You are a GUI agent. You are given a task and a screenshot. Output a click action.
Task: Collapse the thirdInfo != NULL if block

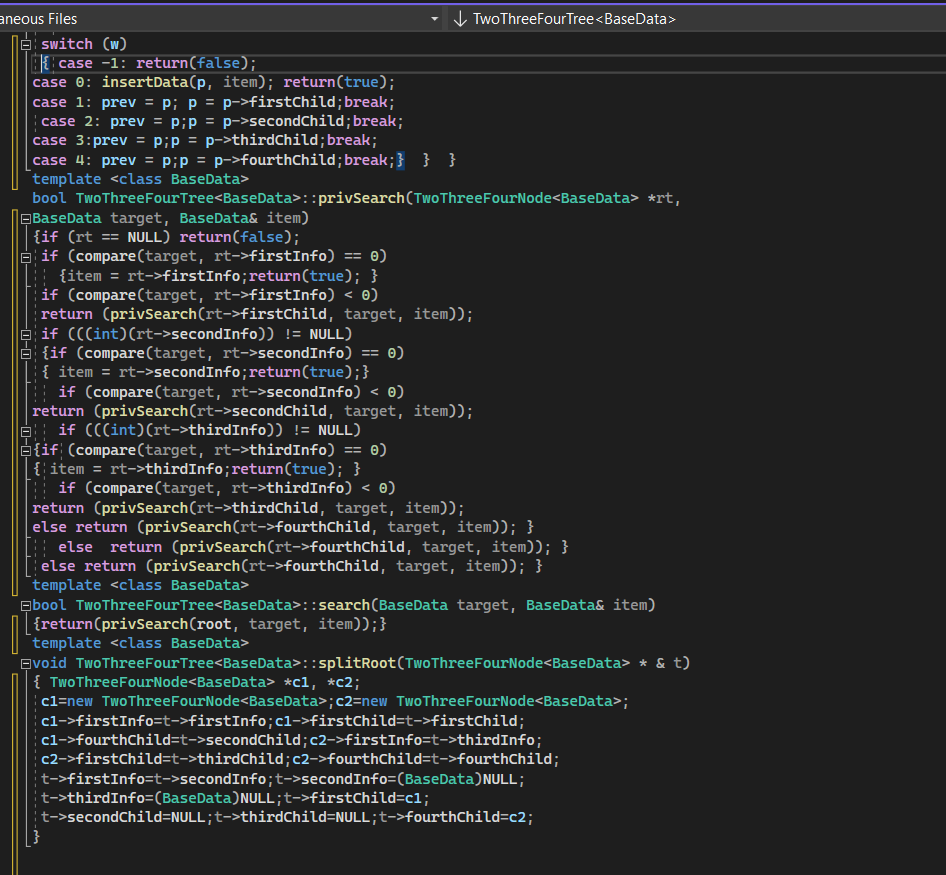click(x=25, y=430)
